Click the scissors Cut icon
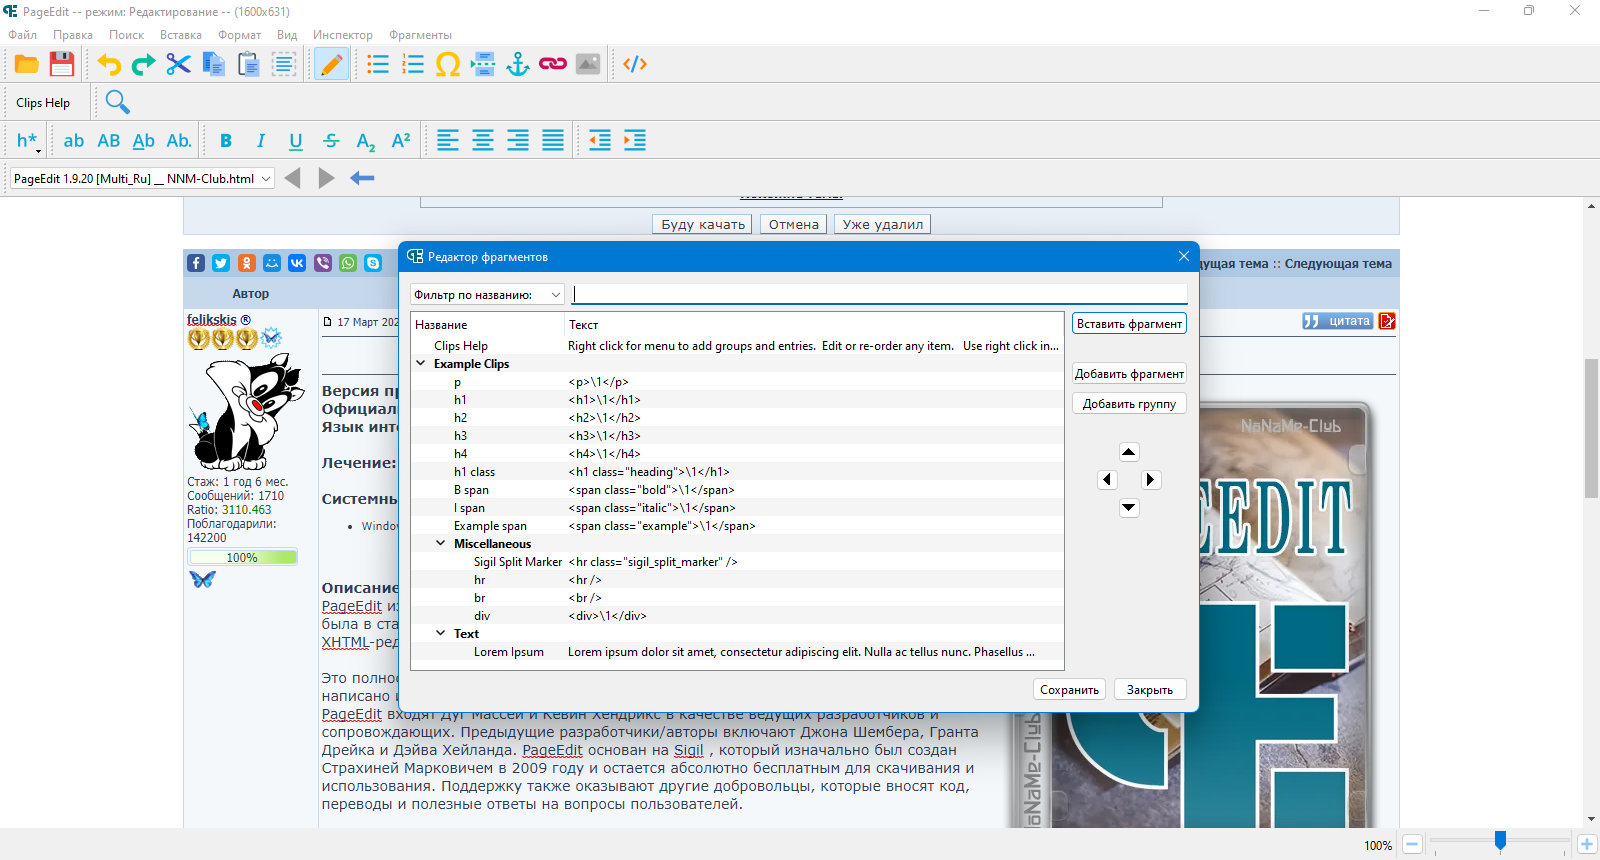This screenshot has height=860, width=1600. 179,64
